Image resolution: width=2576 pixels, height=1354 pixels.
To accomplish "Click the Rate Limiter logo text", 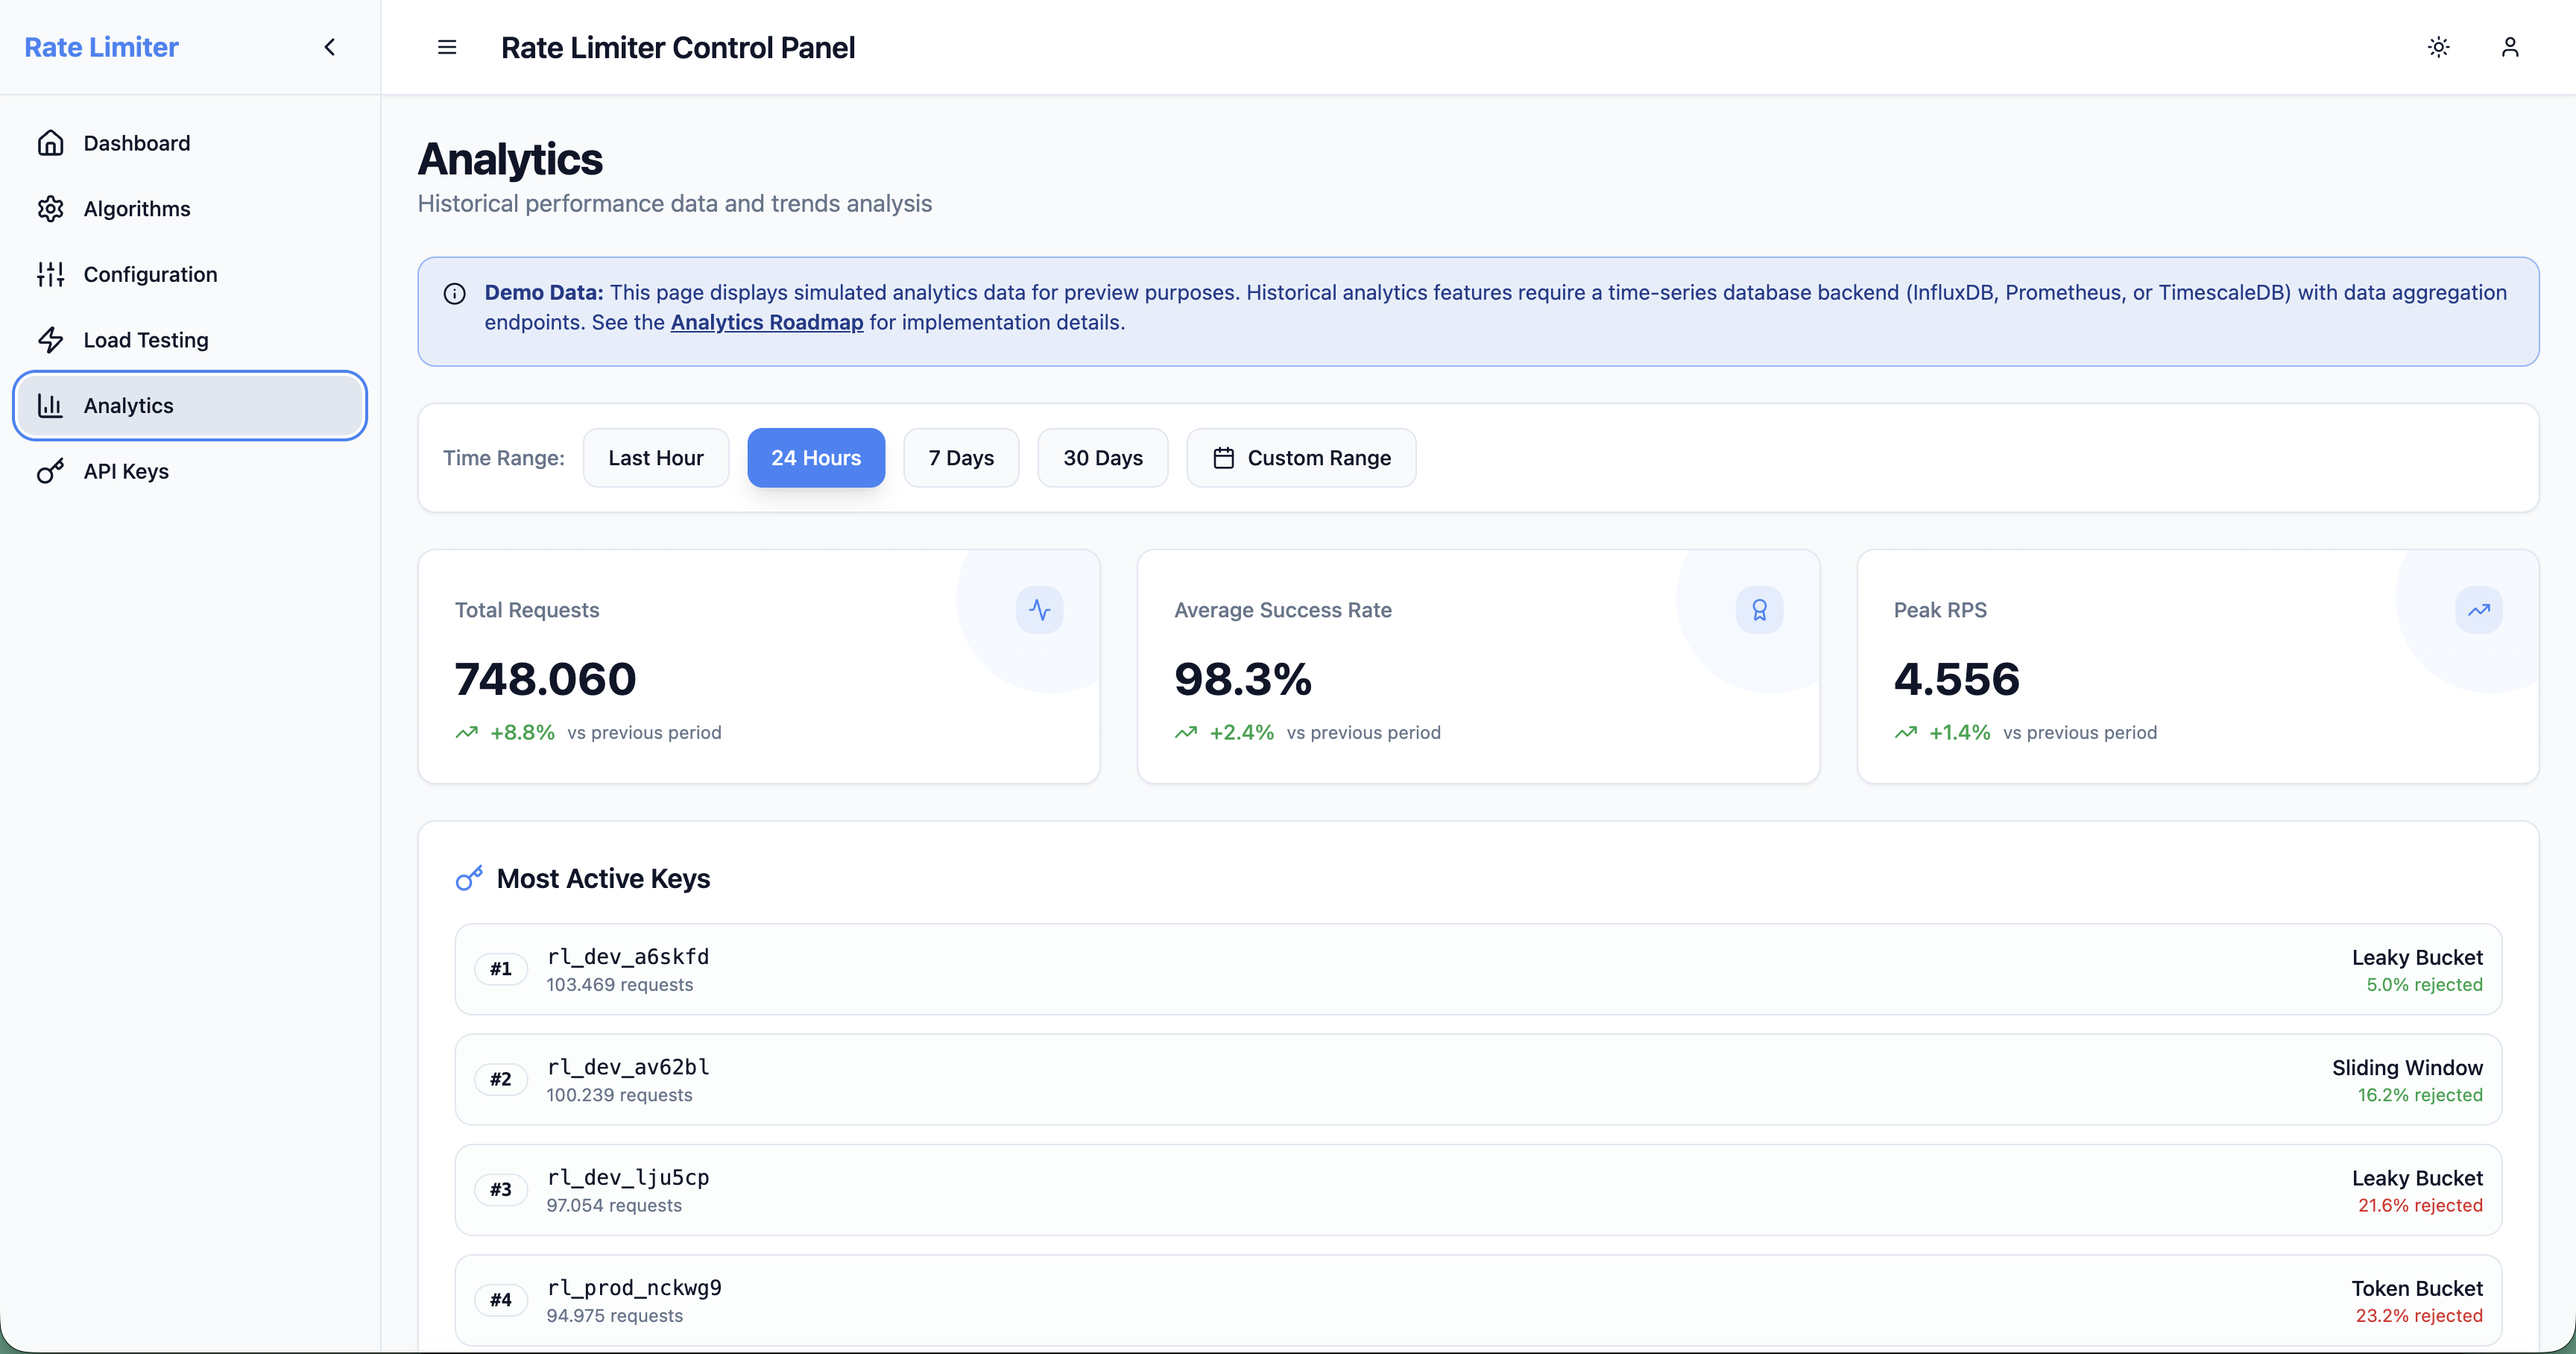I will pyautogui.click(x=101, y=47).
